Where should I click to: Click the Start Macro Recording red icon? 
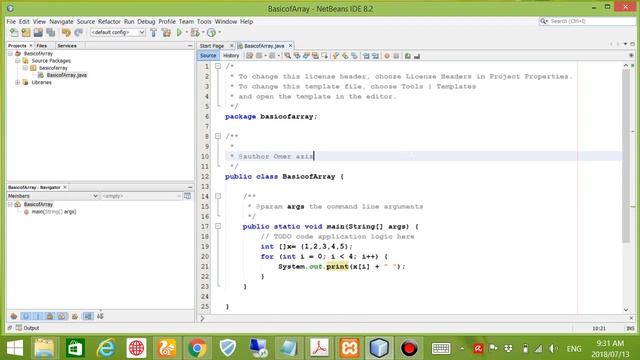387,56
